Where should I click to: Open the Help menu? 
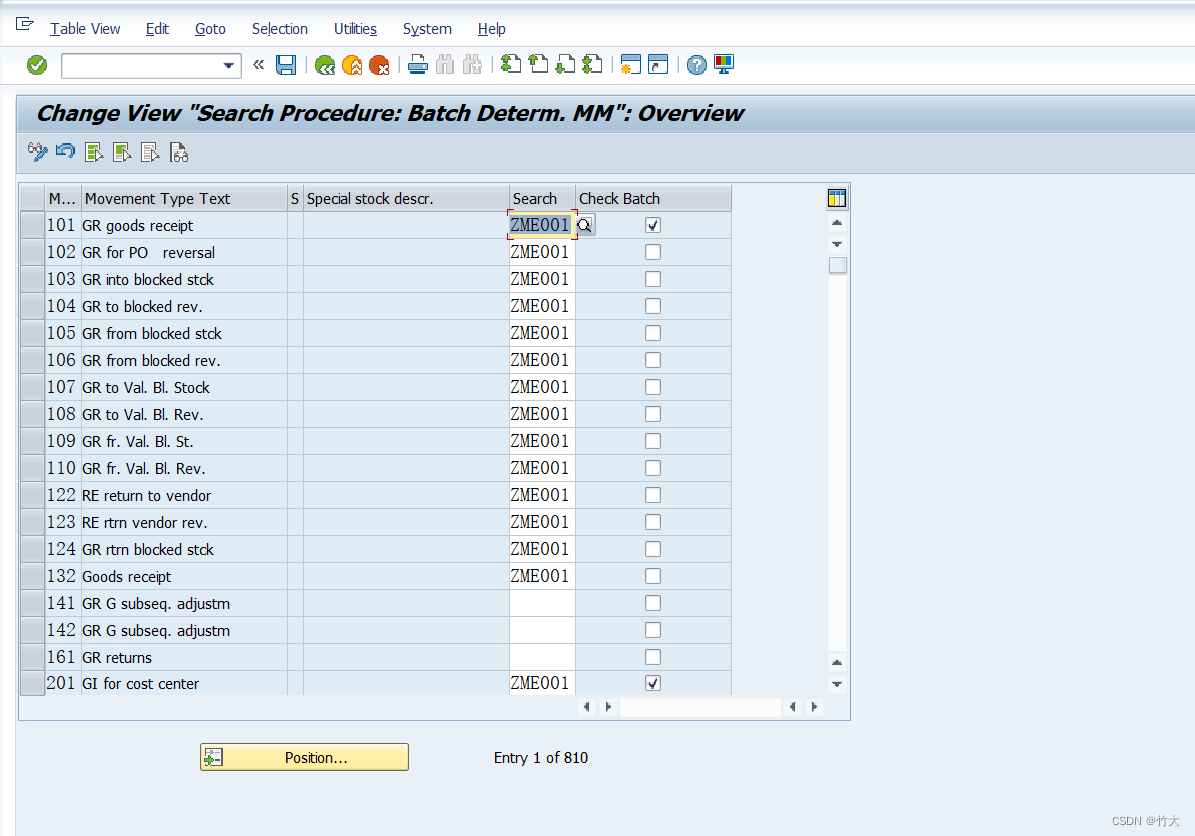(492, 29)
